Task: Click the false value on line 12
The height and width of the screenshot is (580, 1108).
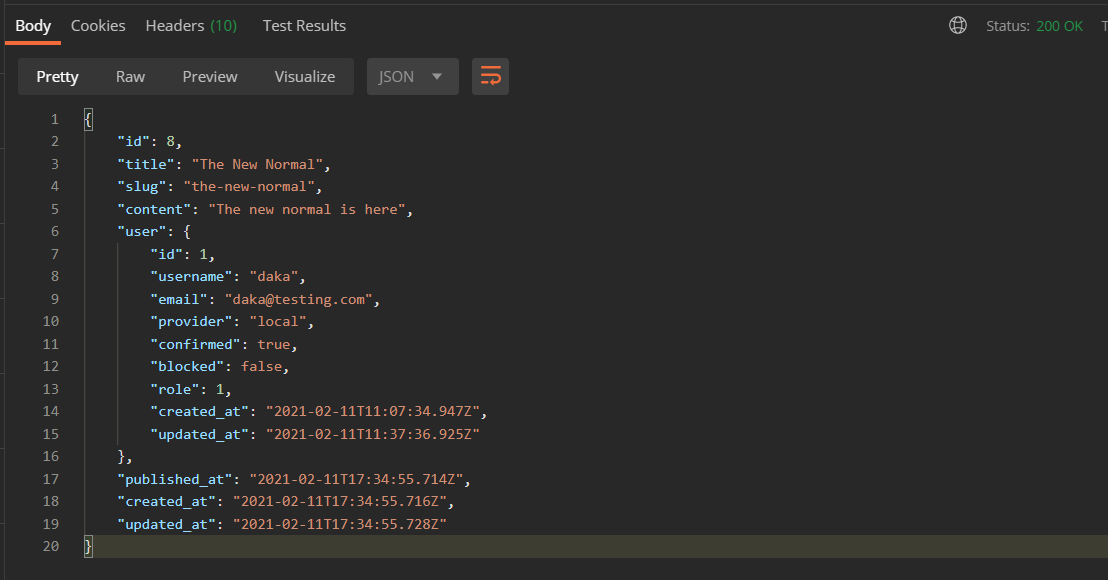Action: (261, 367)
